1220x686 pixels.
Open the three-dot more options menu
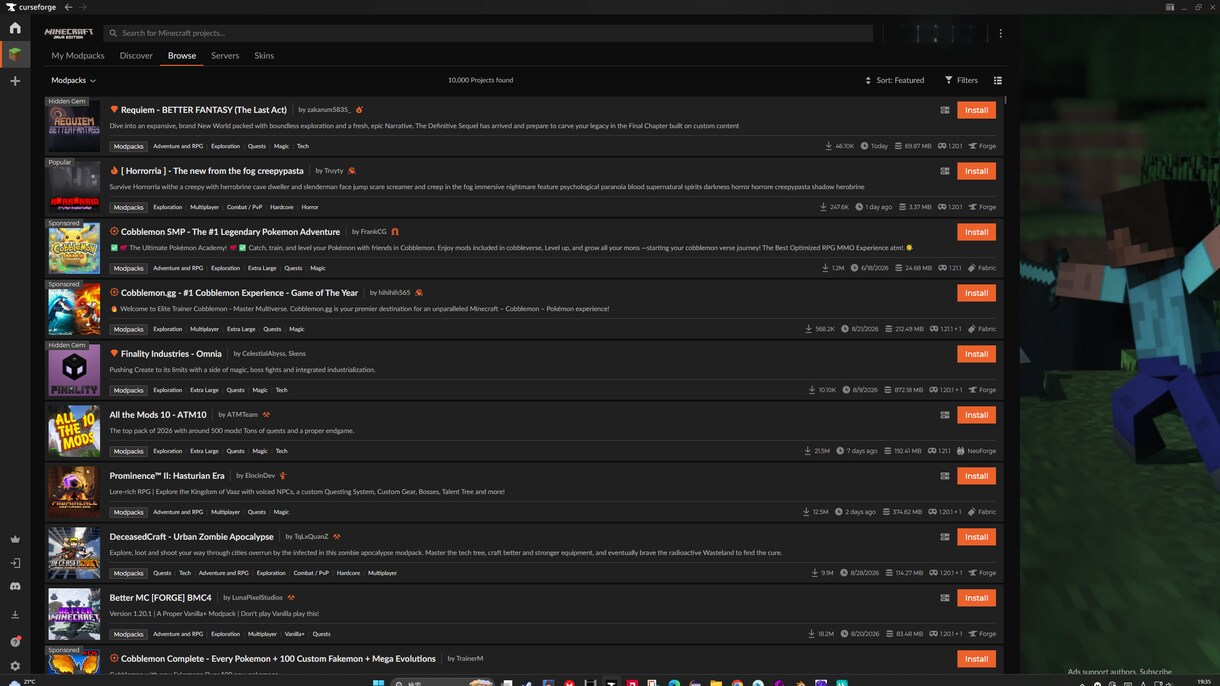coord(1000,33)
